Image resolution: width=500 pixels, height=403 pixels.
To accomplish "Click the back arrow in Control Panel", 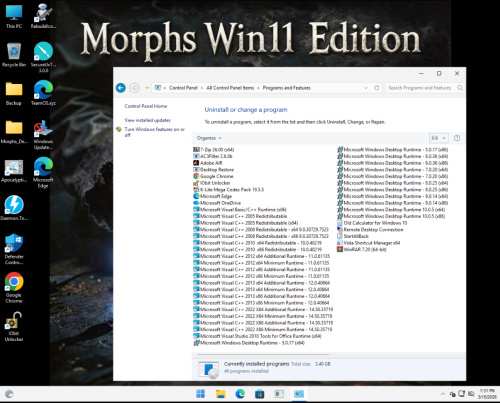I will pos(121,88).
